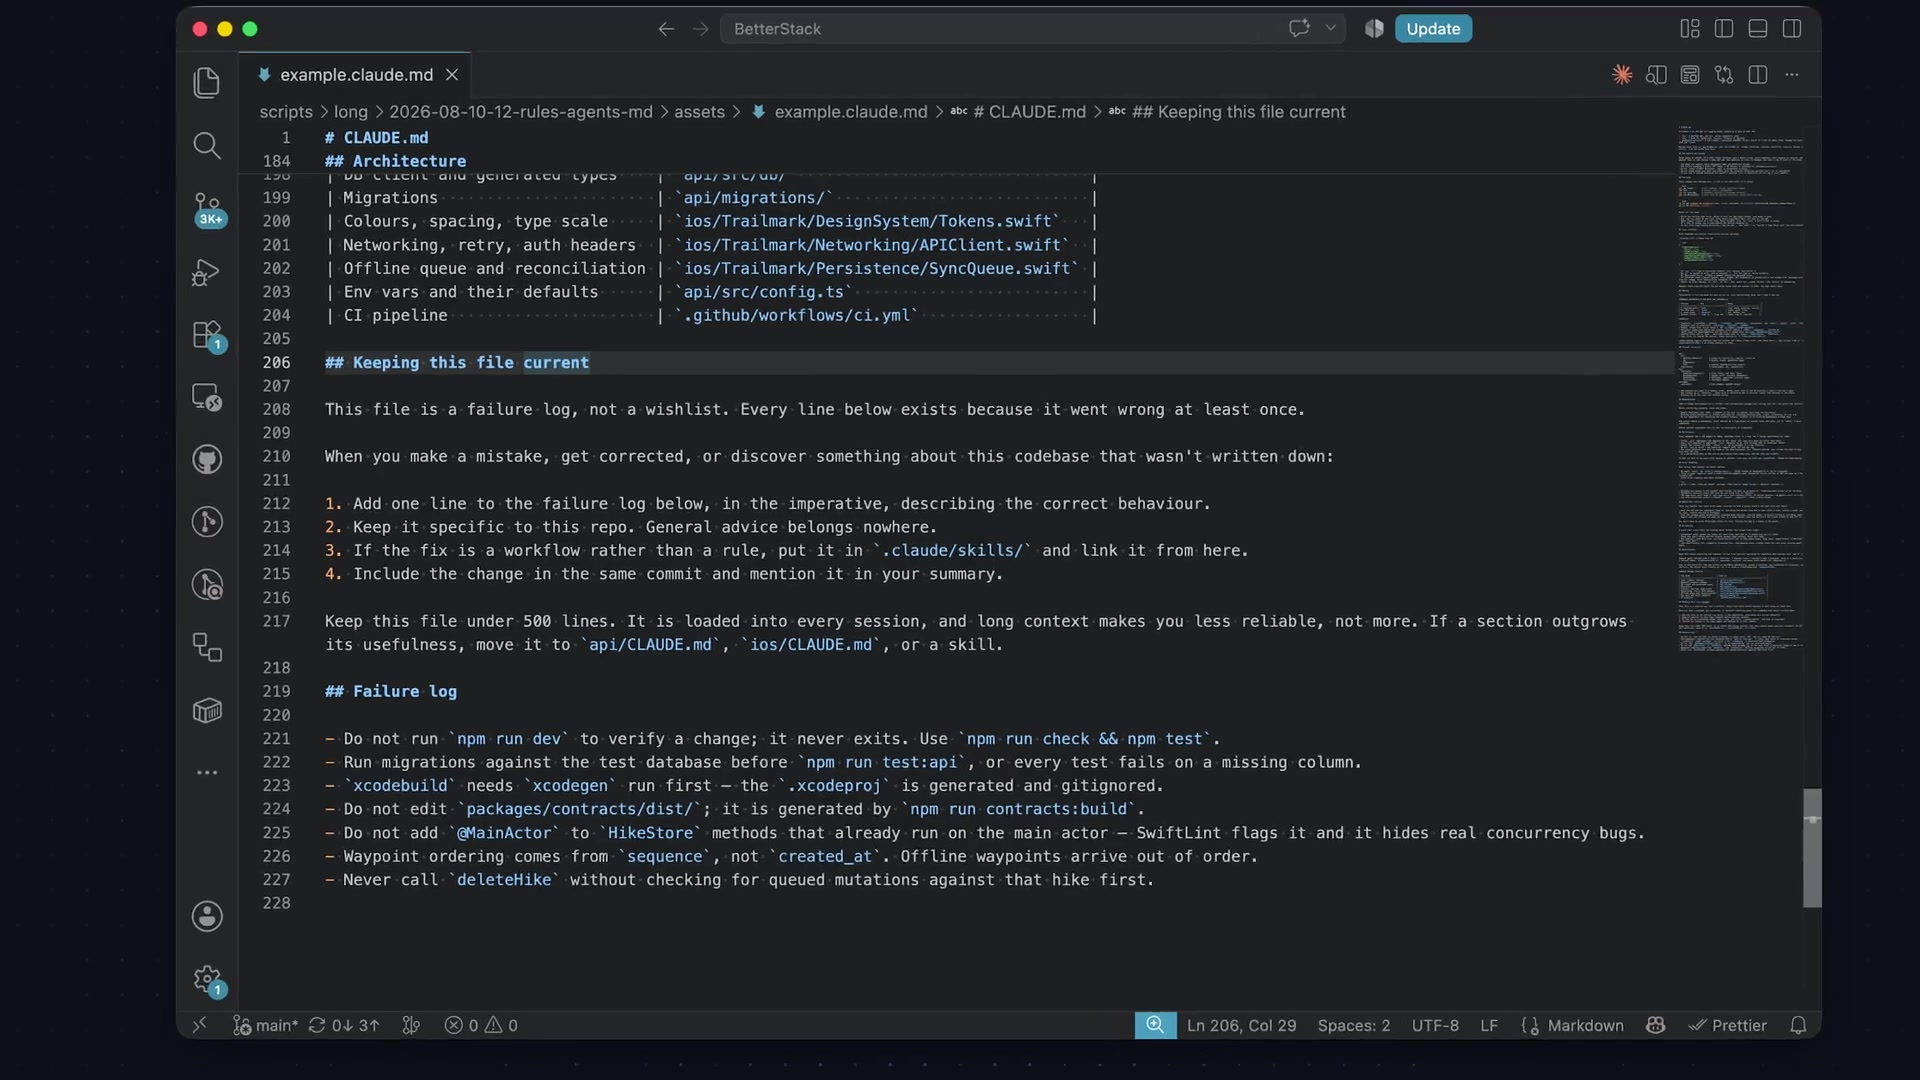Toggle the bottom panel

[x=1758, y=29]
